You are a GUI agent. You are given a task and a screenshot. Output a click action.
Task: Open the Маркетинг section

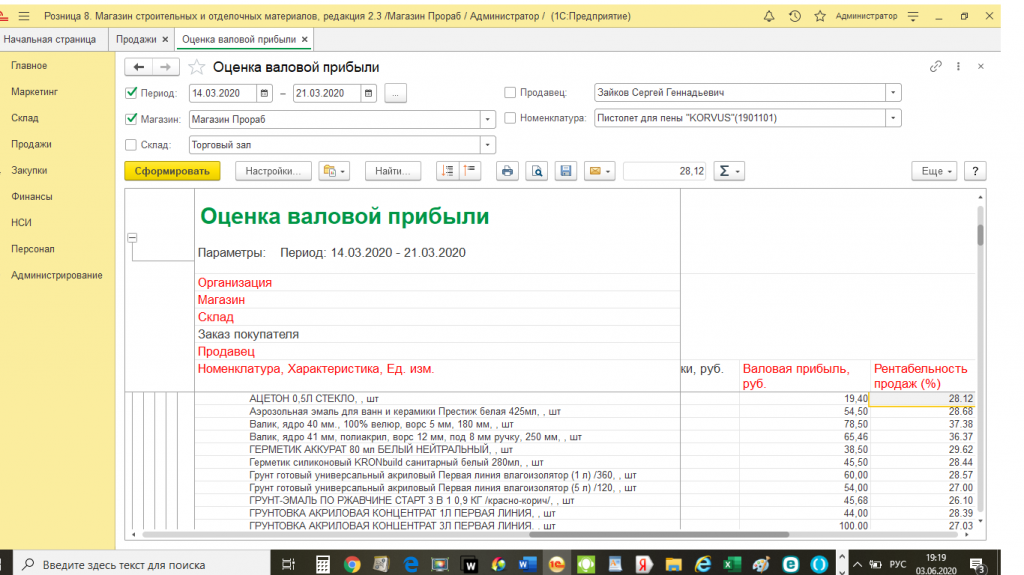[x=34, y=91]
